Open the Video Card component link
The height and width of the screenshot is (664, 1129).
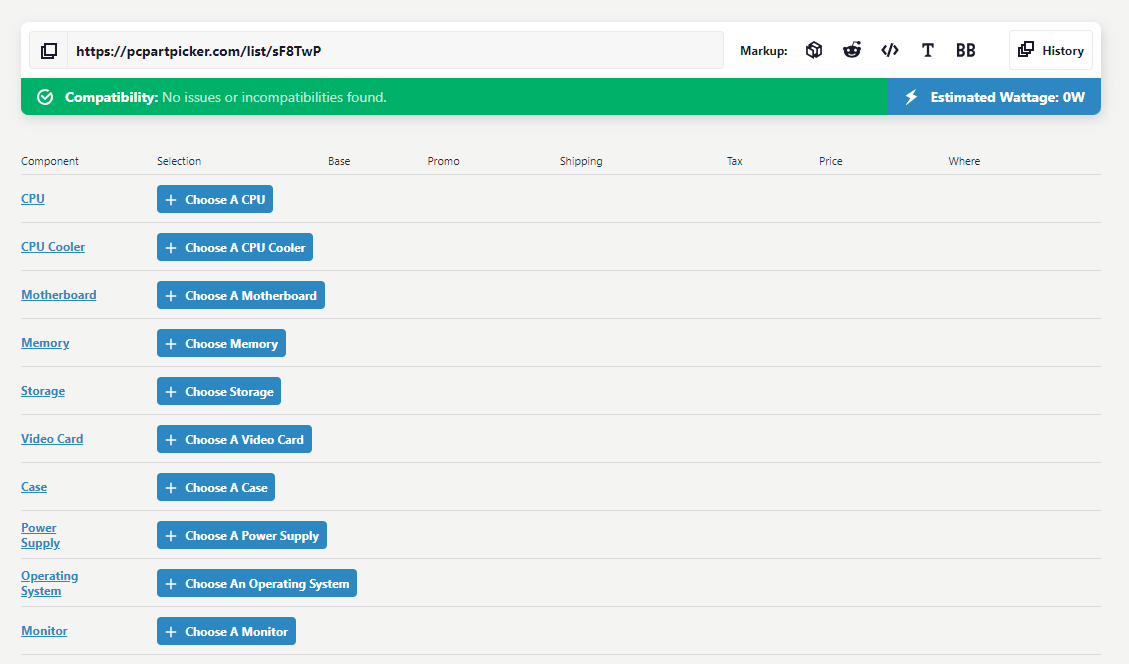click(52, 439)
